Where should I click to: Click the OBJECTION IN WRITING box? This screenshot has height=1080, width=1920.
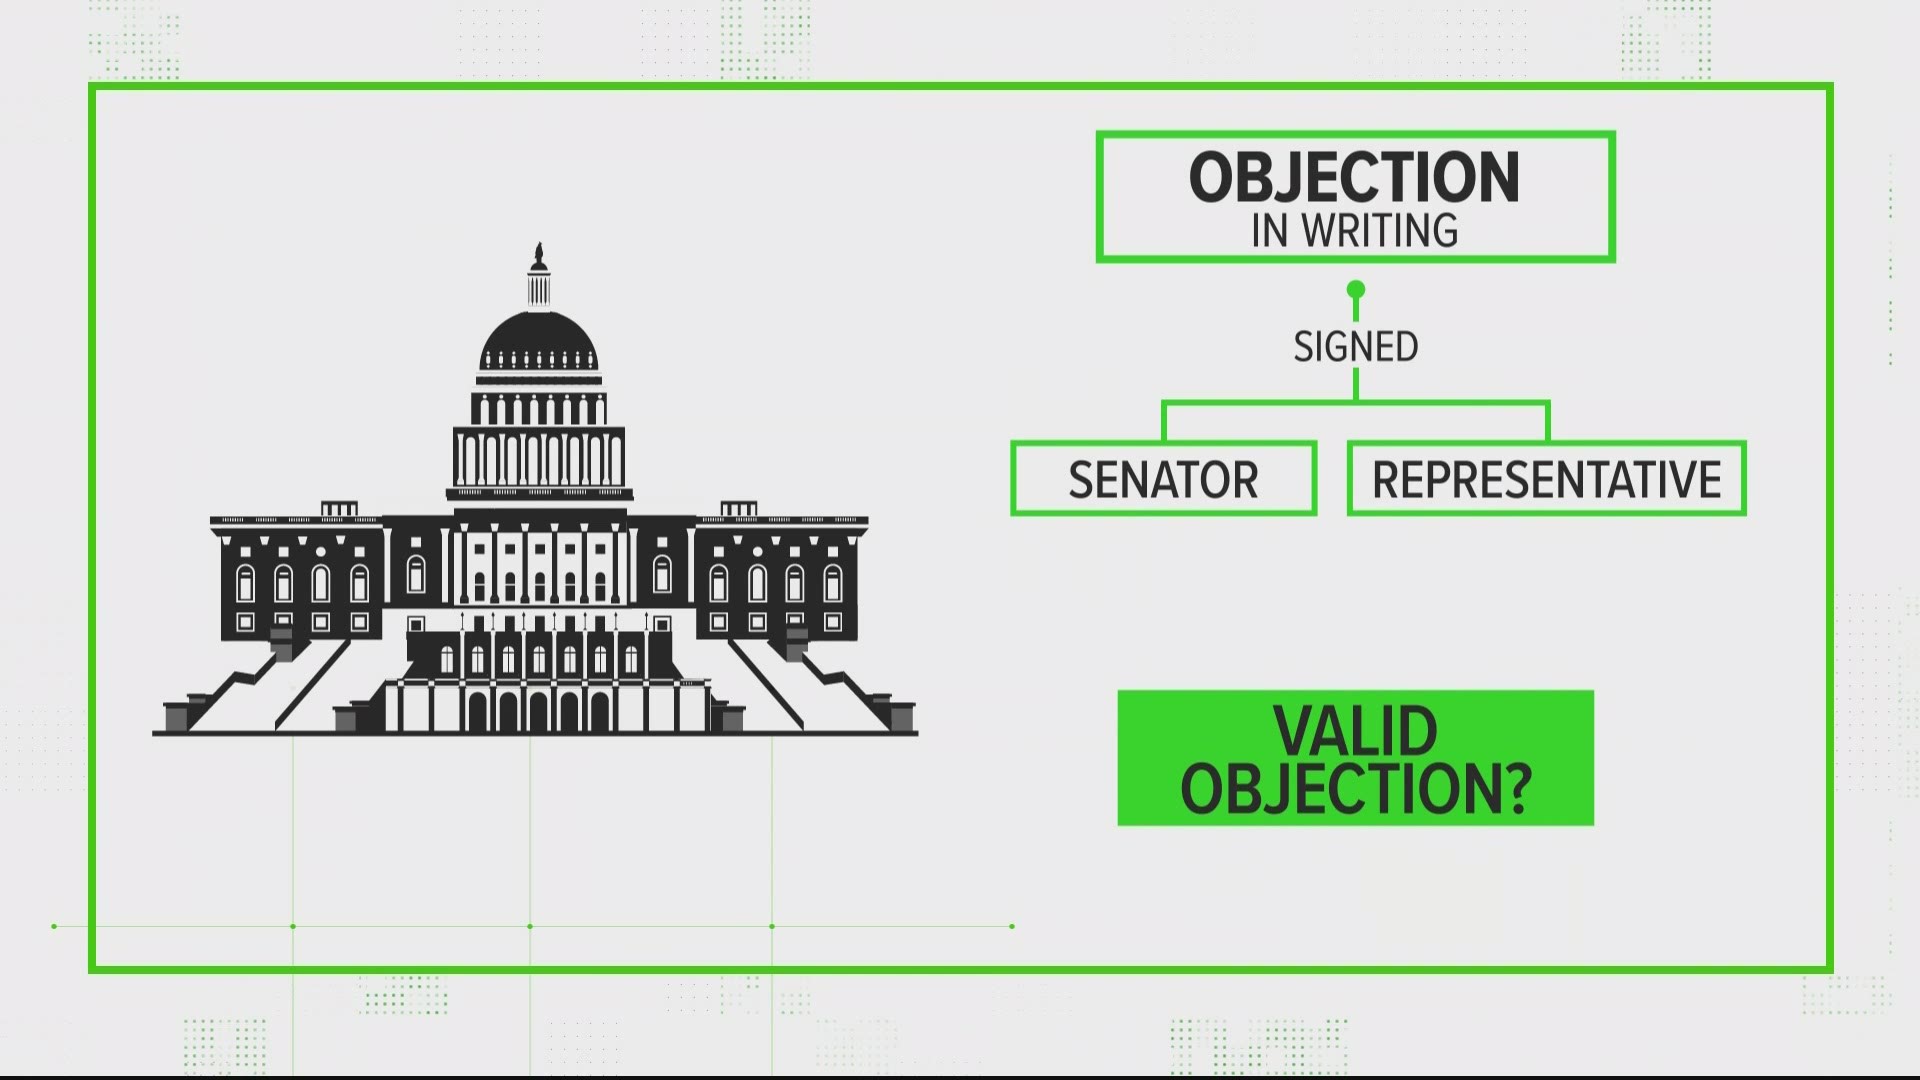pos(1356,194)
